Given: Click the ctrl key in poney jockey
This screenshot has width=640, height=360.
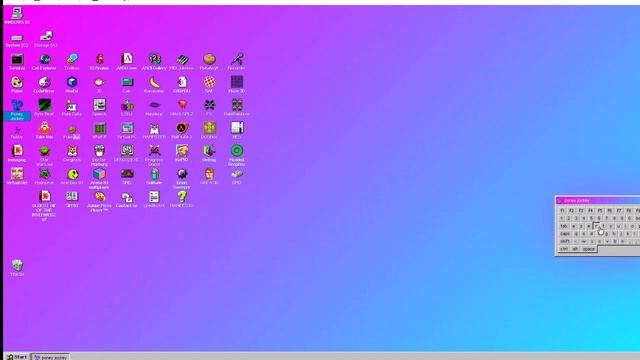Looking at the screenshot, I should [564, 249].
